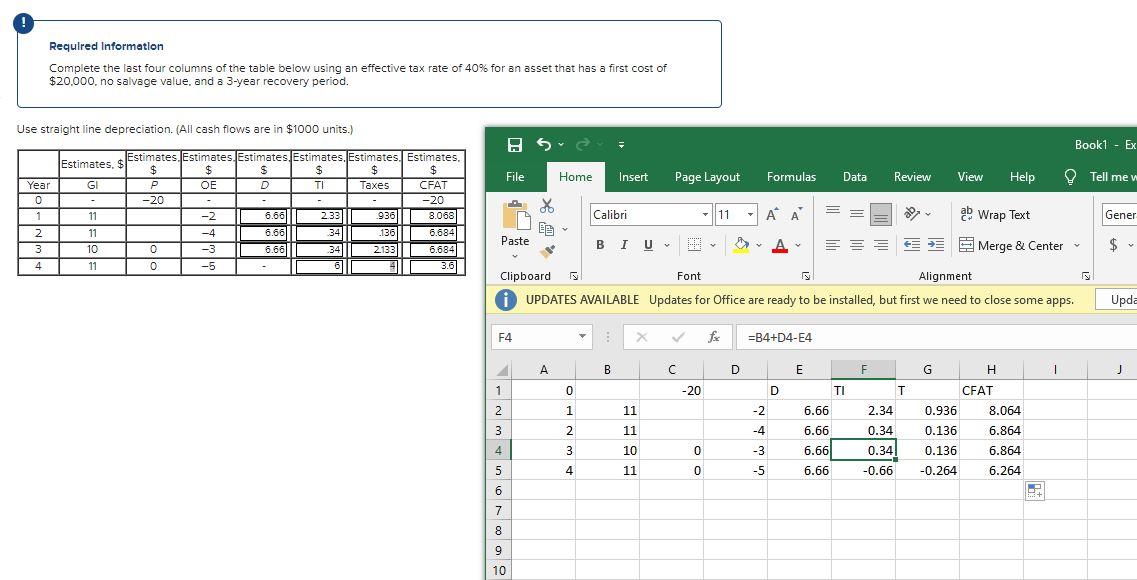Image resolution: width=1137 pixels, height=580 pixels.
Task: Click the Copy icon in Clipboard group
Action: click(548, 228)
